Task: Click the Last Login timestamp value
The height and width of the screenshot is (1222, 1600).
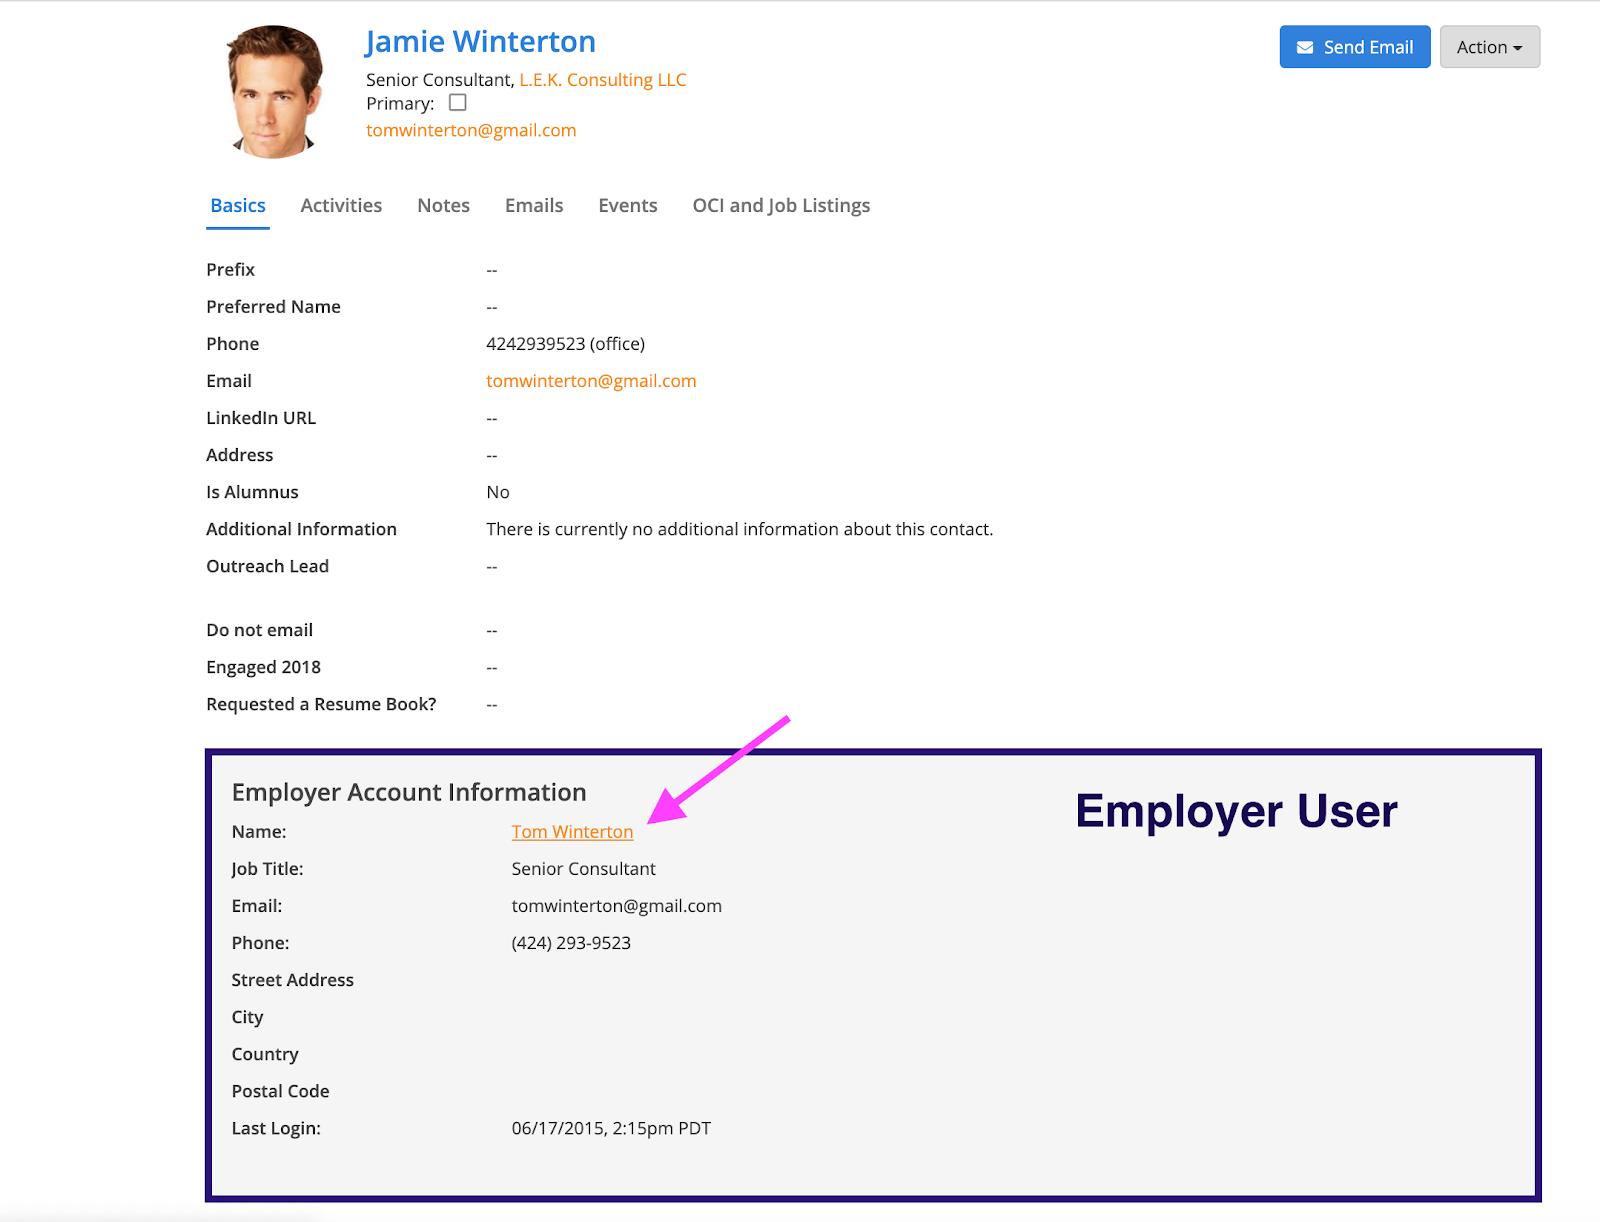Action: click(611, 1128)
